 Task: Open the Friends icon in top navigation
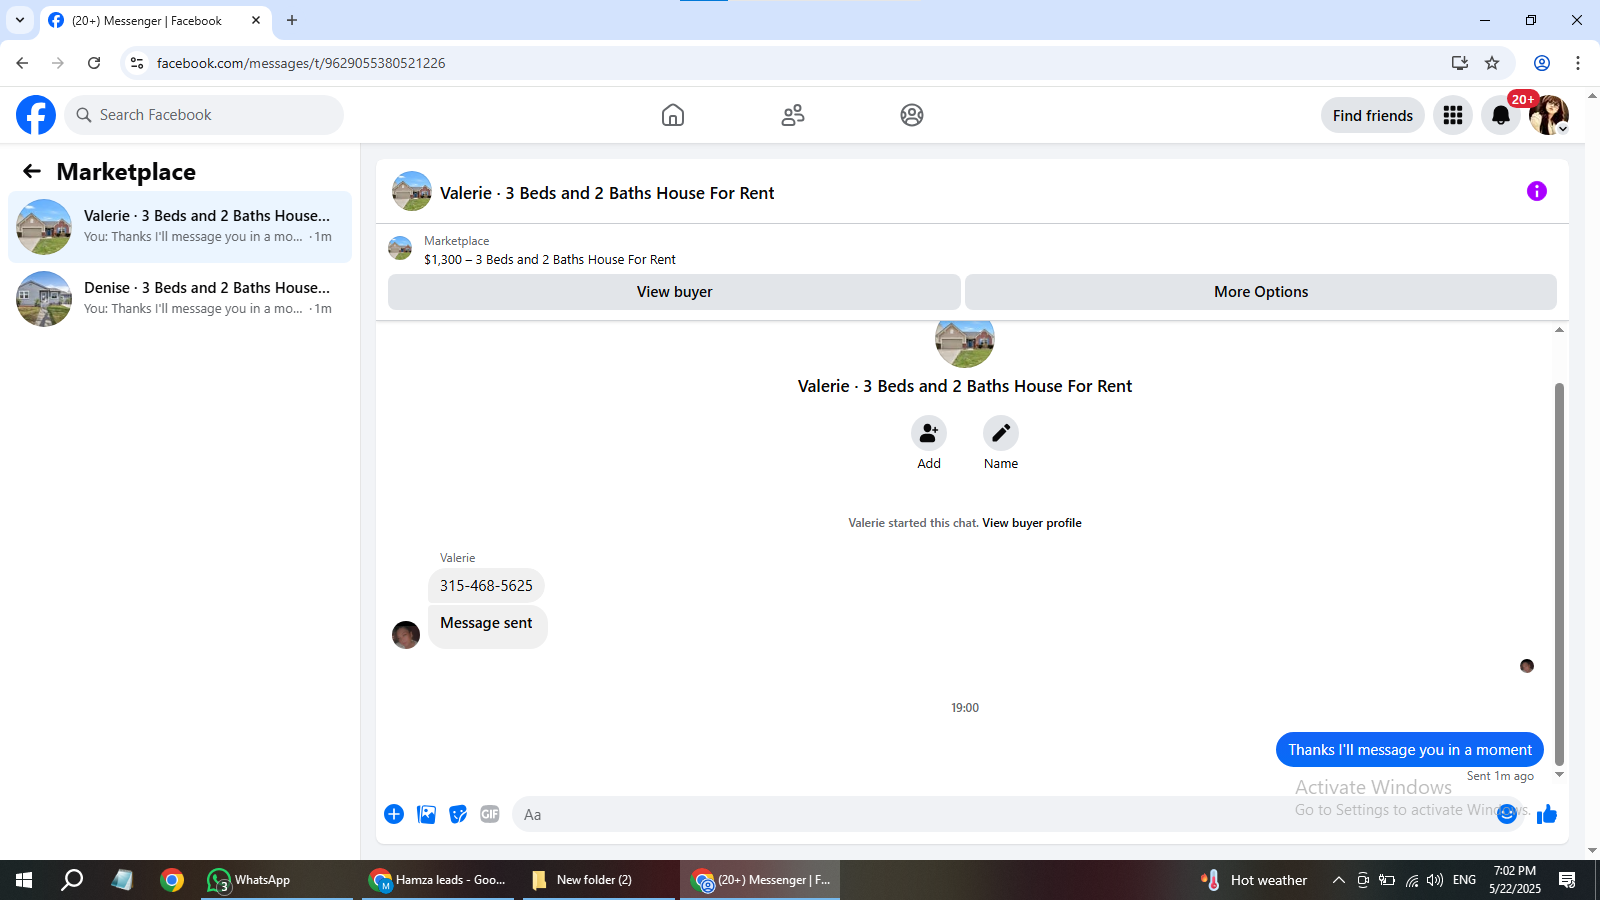pyautogui.click(x=793, y=115)
